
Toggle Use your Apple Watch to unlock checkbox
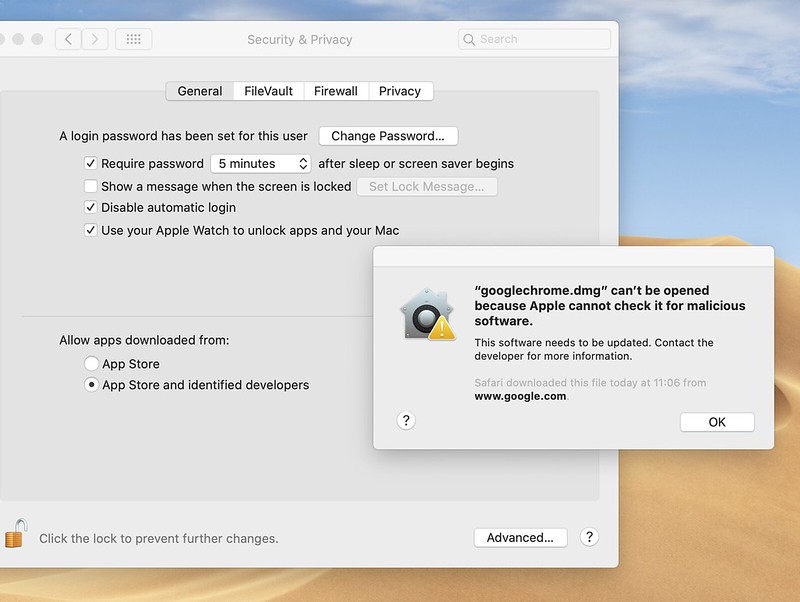[90, 230]
